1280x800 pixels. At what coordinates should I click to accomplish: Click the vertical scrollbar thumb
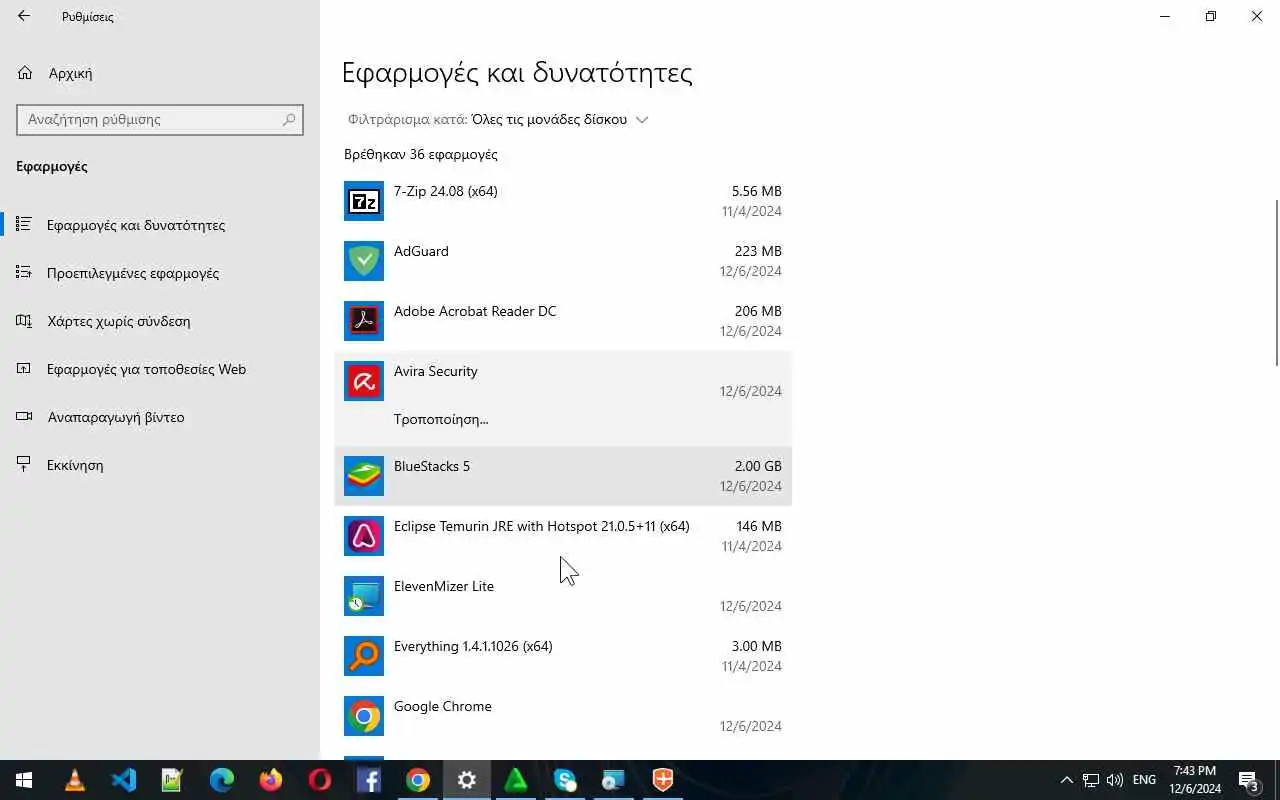1276,283
